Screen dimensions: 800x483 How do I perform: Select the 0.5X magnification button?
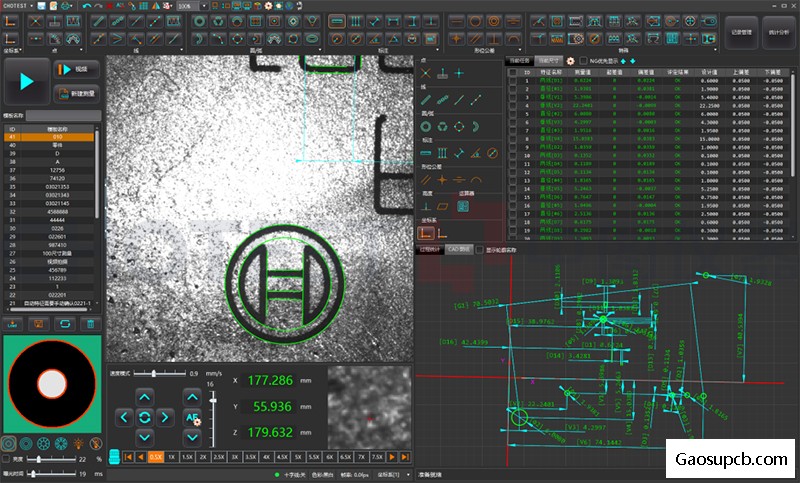click(x=156, y=457)
